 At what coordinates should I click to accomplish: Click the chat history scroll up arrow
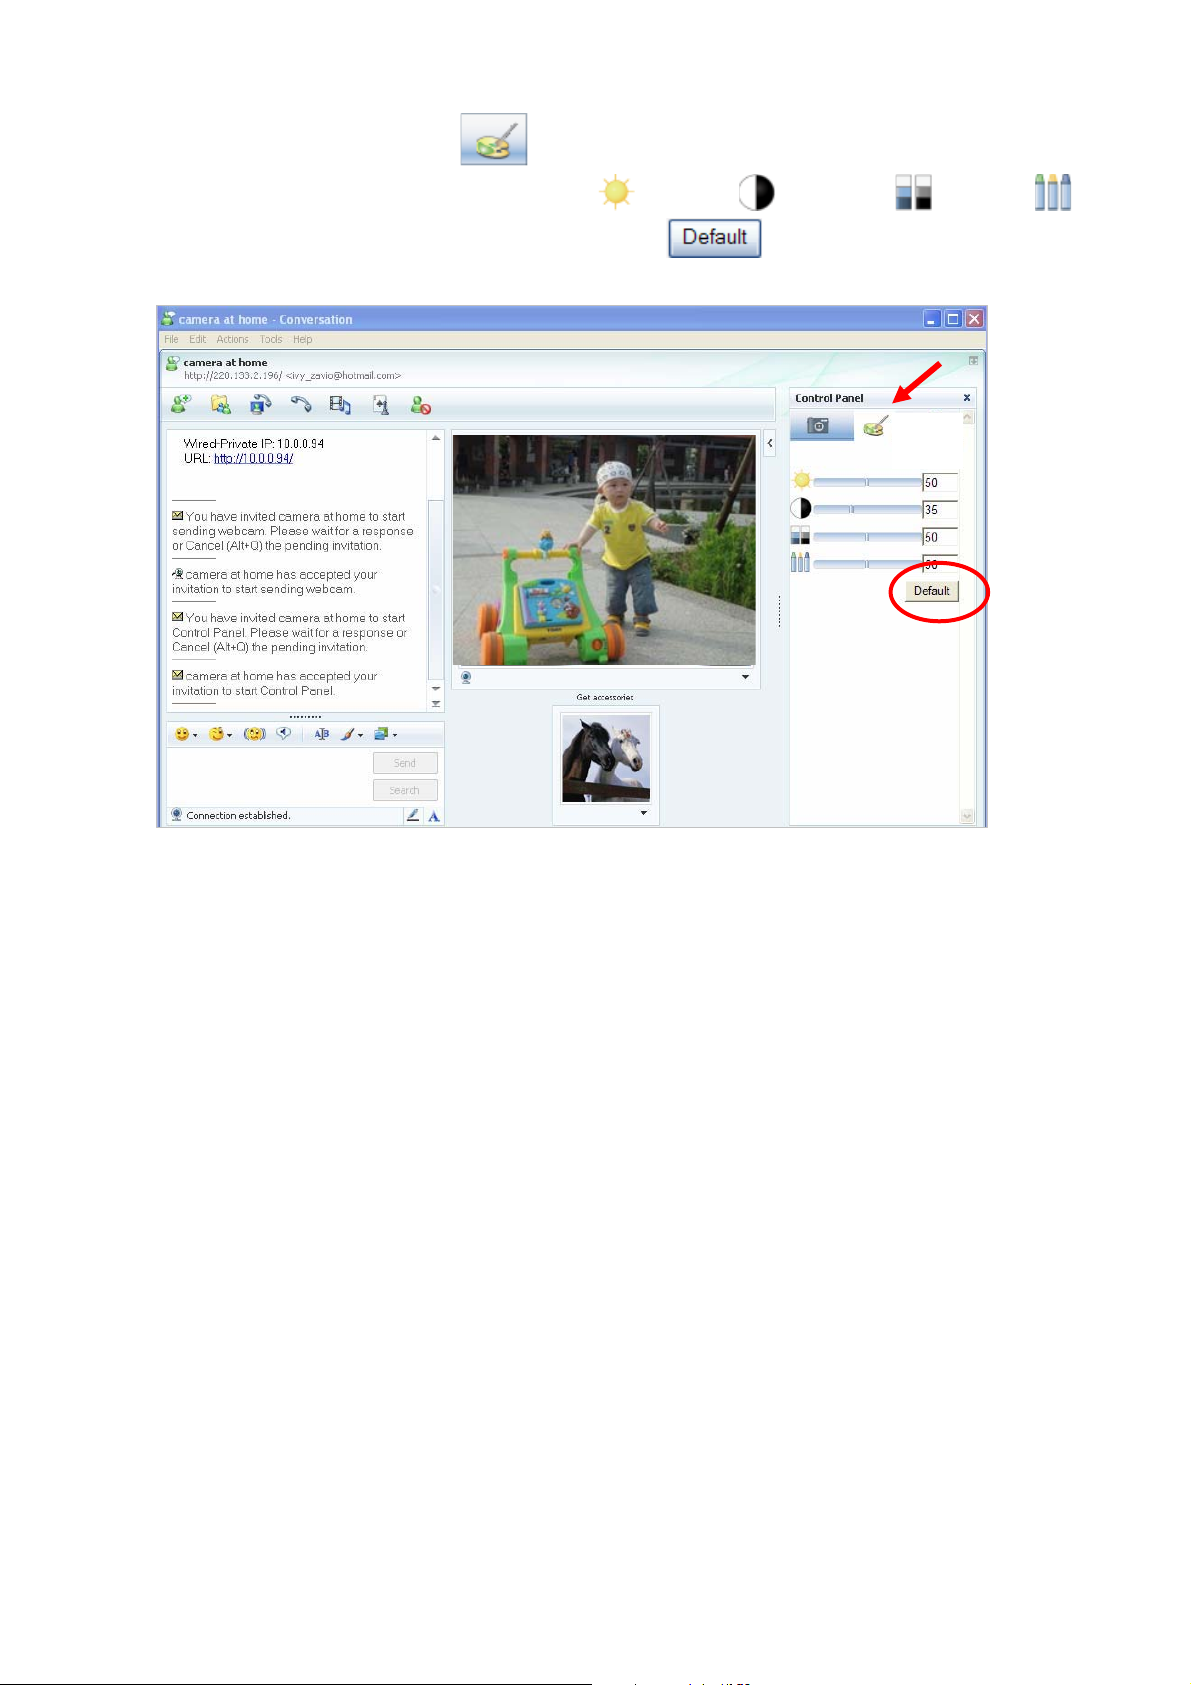[435, 438]
